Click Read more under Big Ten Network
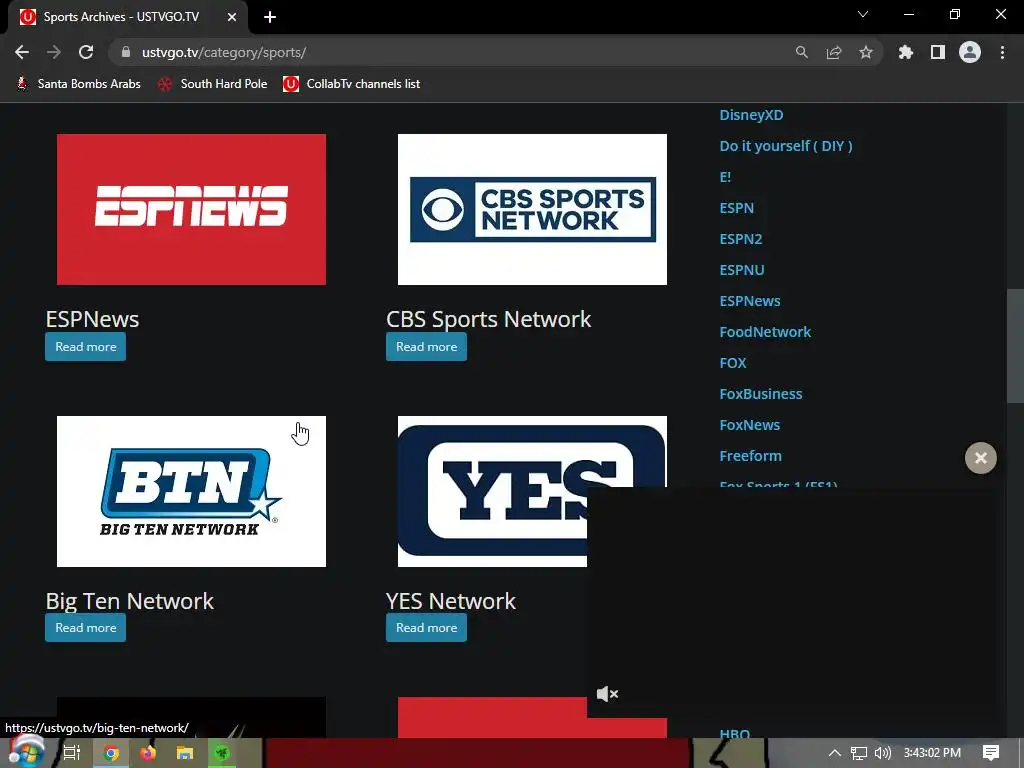The width and height of the screenshot is (1024, 768). tap(86, 628)
